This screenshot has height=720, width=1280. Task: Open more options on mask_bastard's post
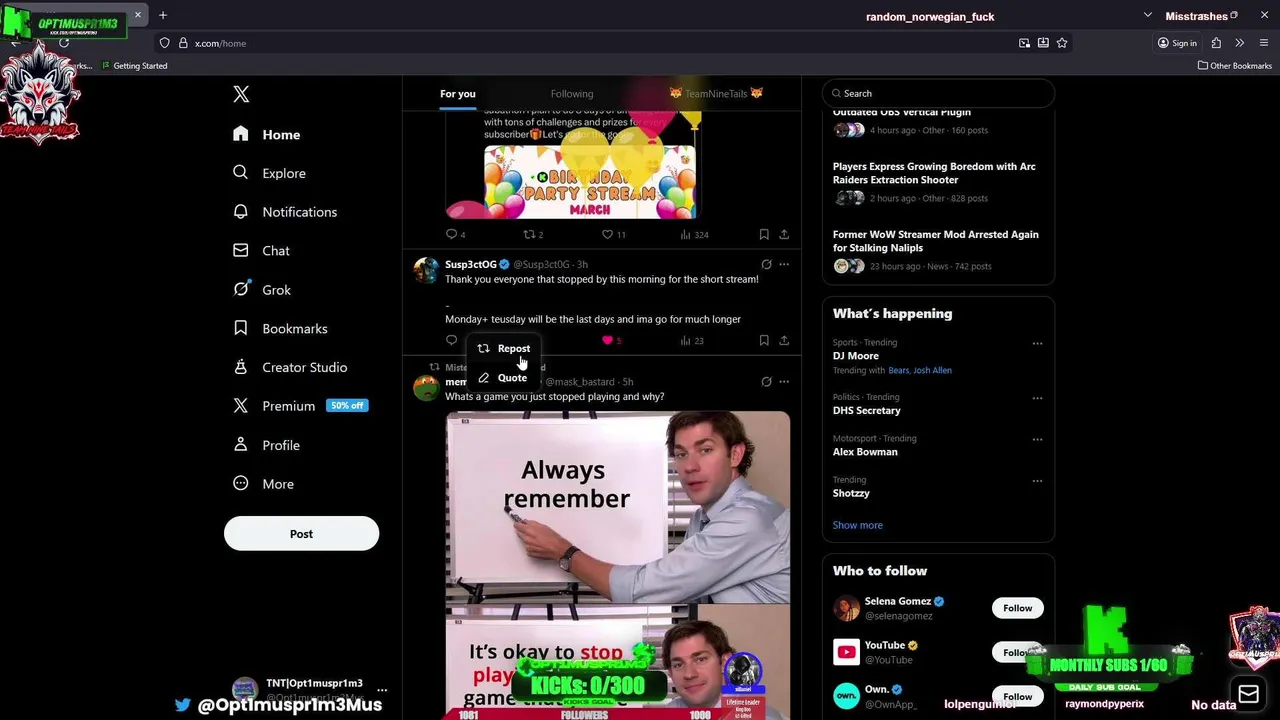(784, 382)
